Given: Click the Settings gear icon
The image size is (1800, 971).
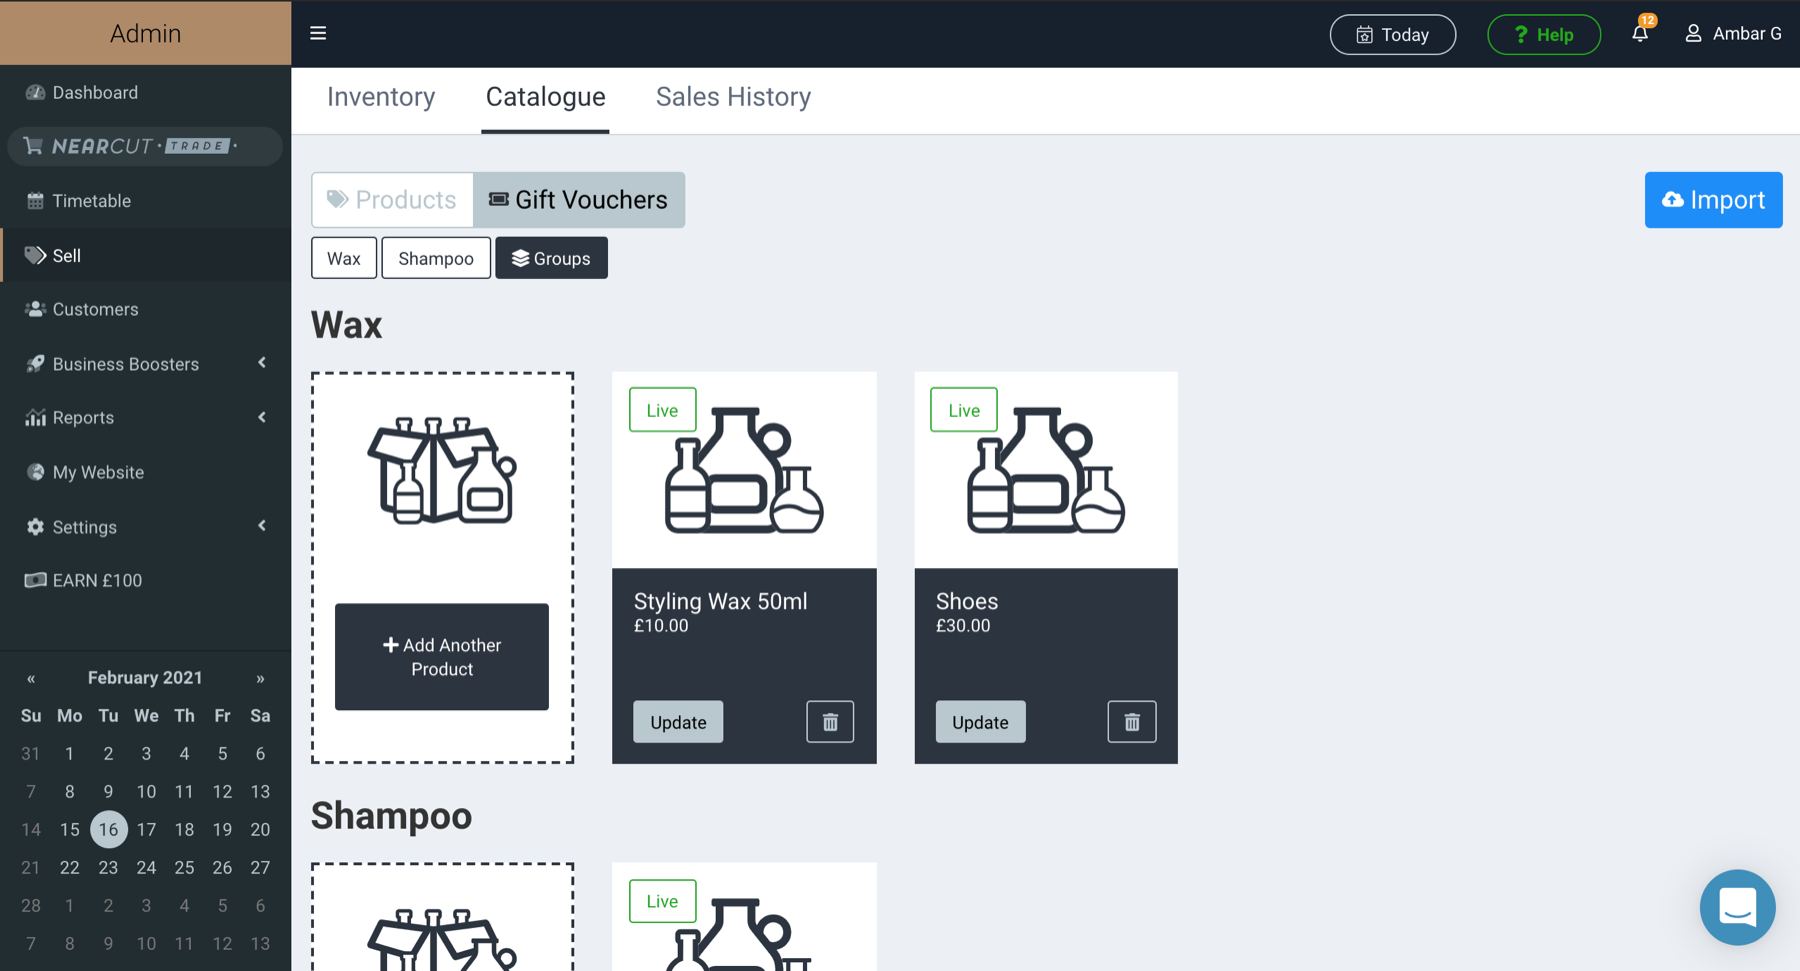Looking at the screenshot, I should (35, 526).
